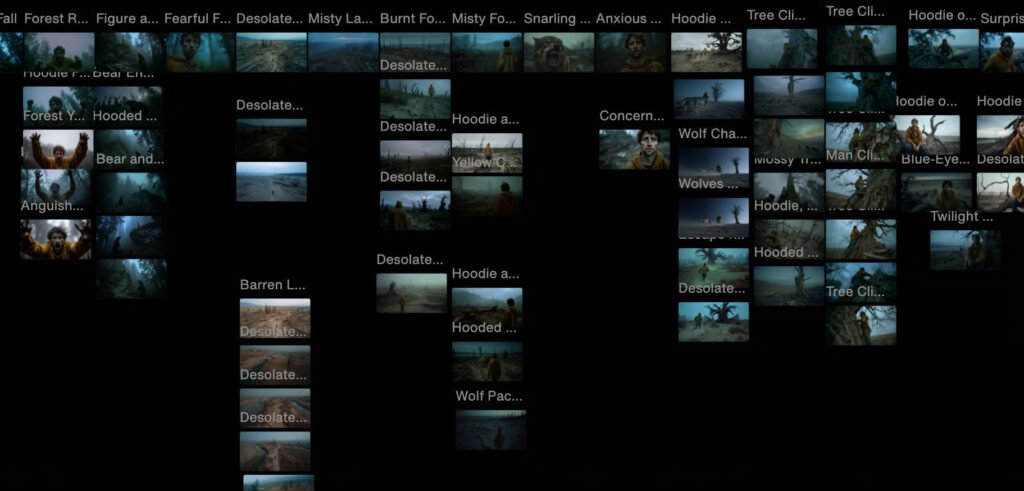Open thumbnail directly under "Barren L..." label
Viewport: 1024px width, 491px height.
pyautogui.click(x=274, y=317)
